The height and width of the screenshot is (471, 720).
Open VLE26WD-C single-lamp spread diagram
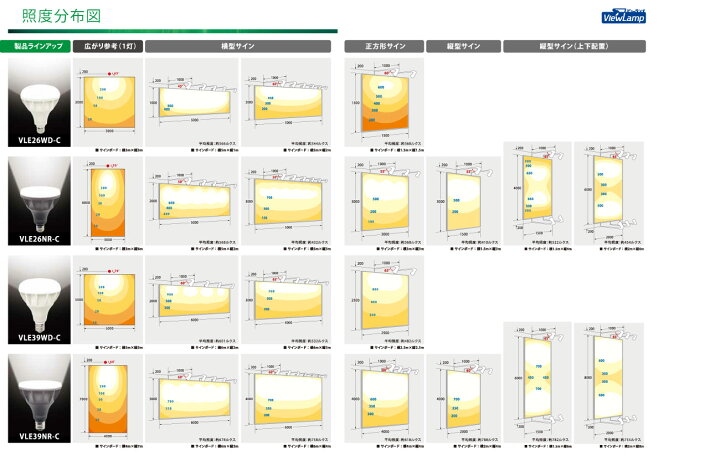point(108,102)
